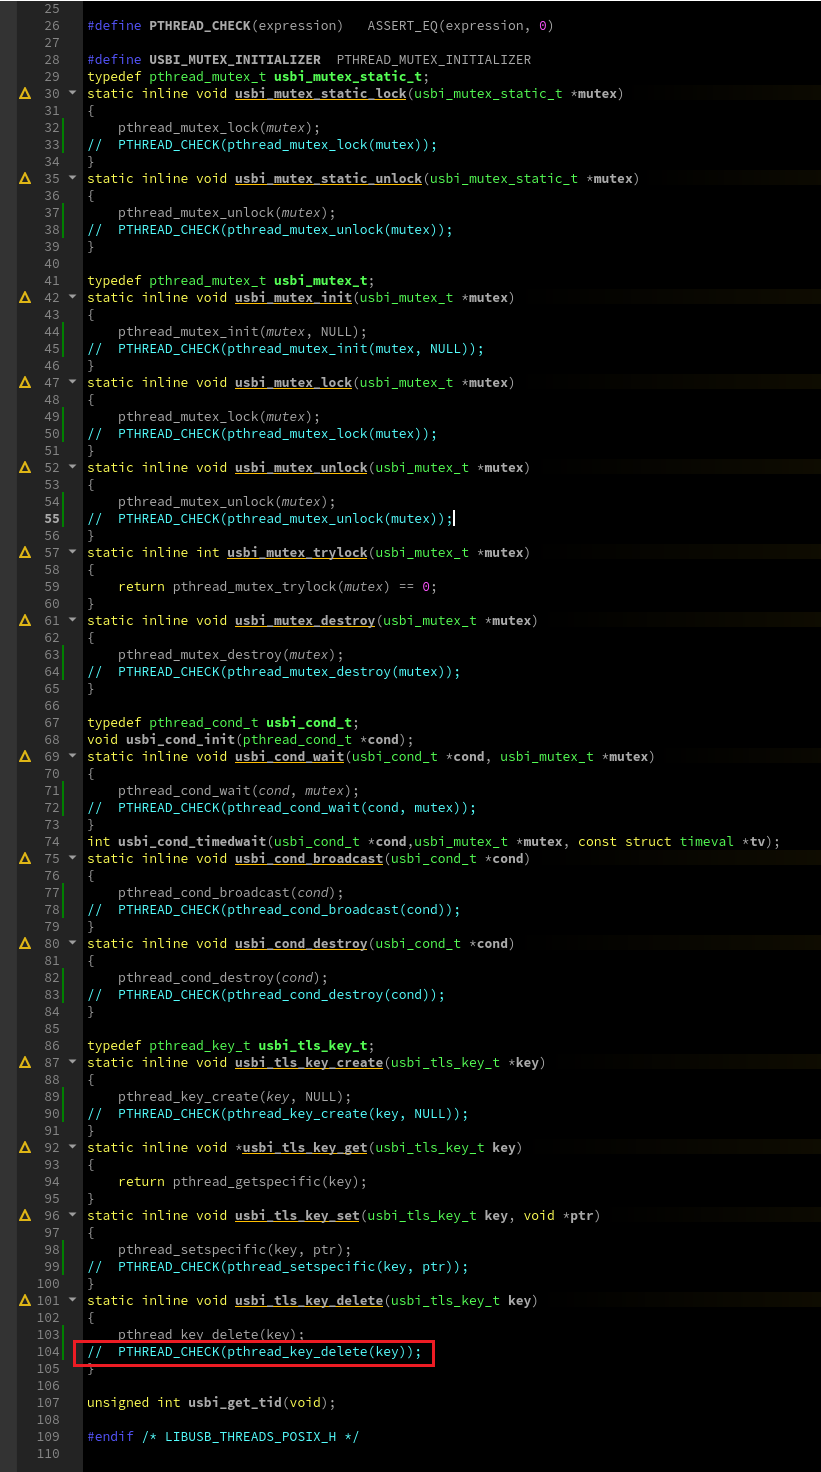This screenshot has width=821, height=1472.
Task: Click the warning icon on line 42
Action: 25,298
